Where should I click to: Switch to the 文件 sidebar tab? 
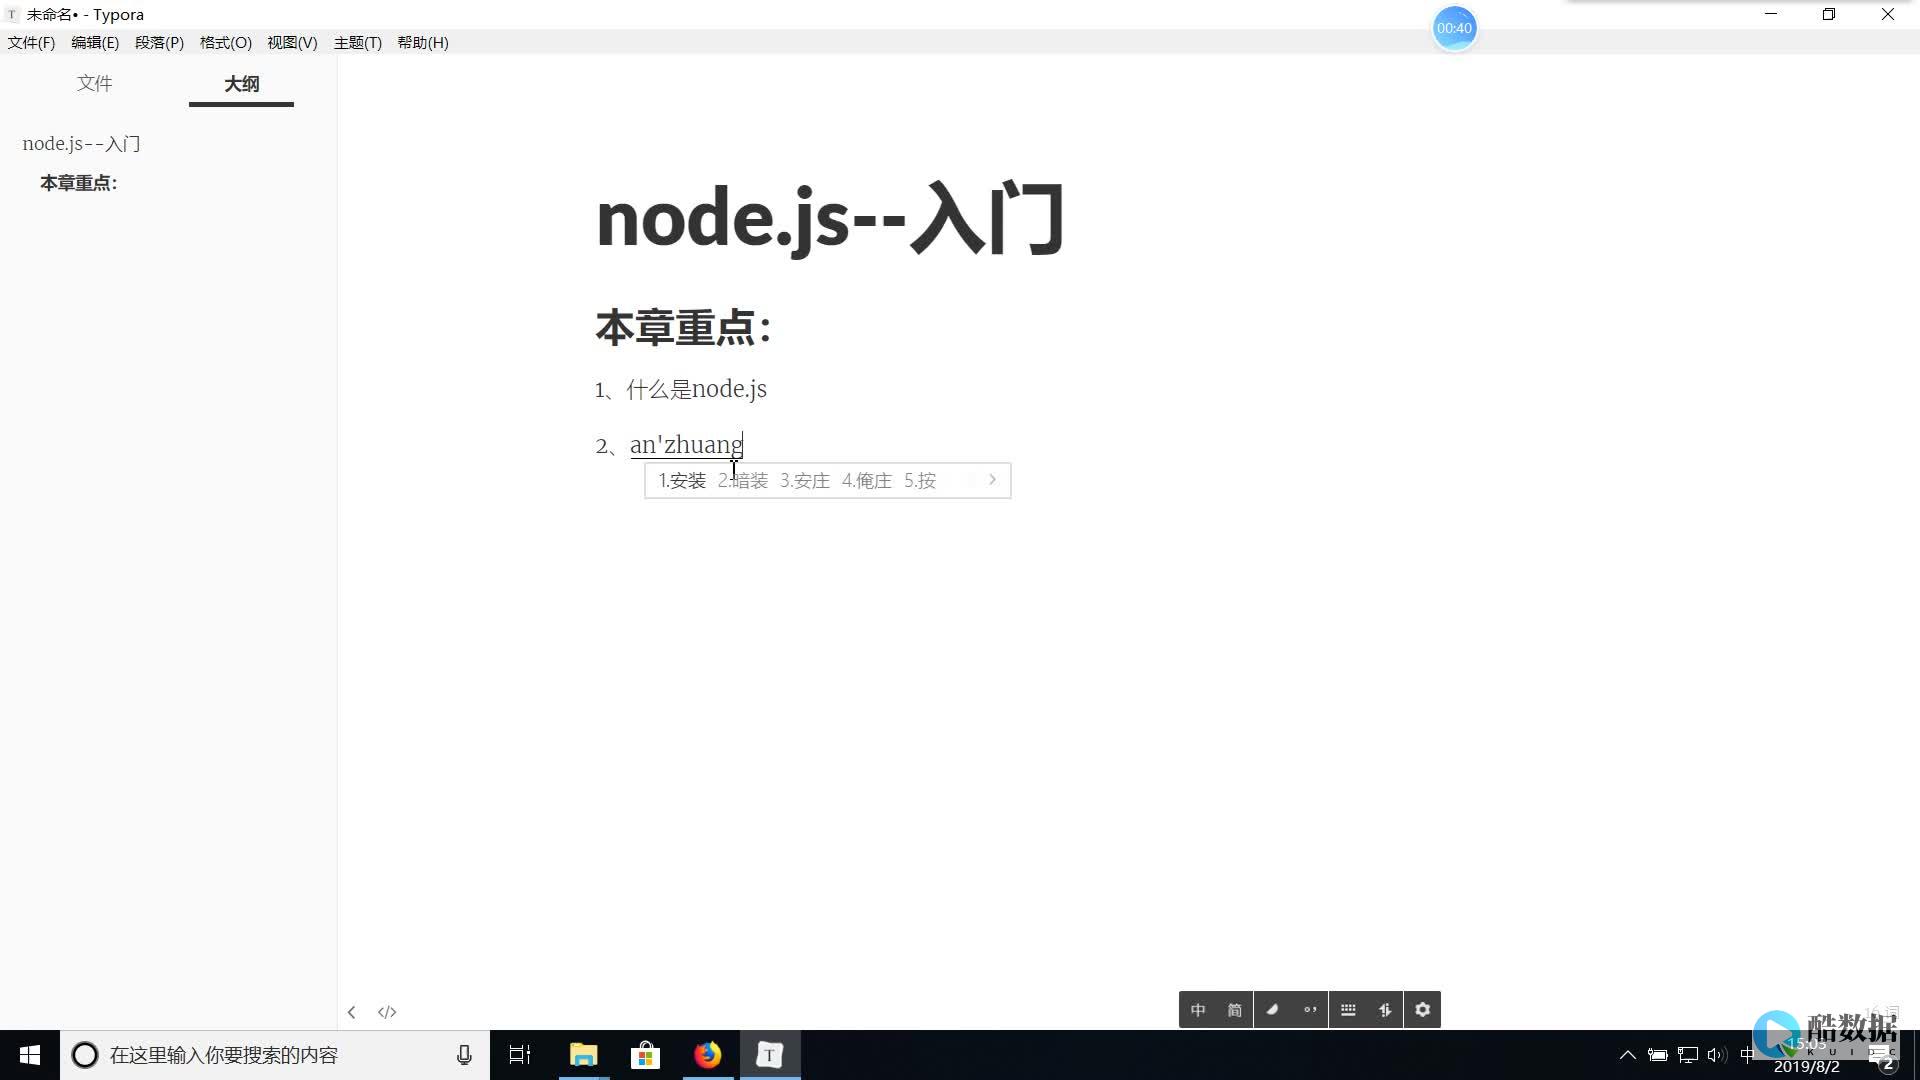click(x=94, y=83)
